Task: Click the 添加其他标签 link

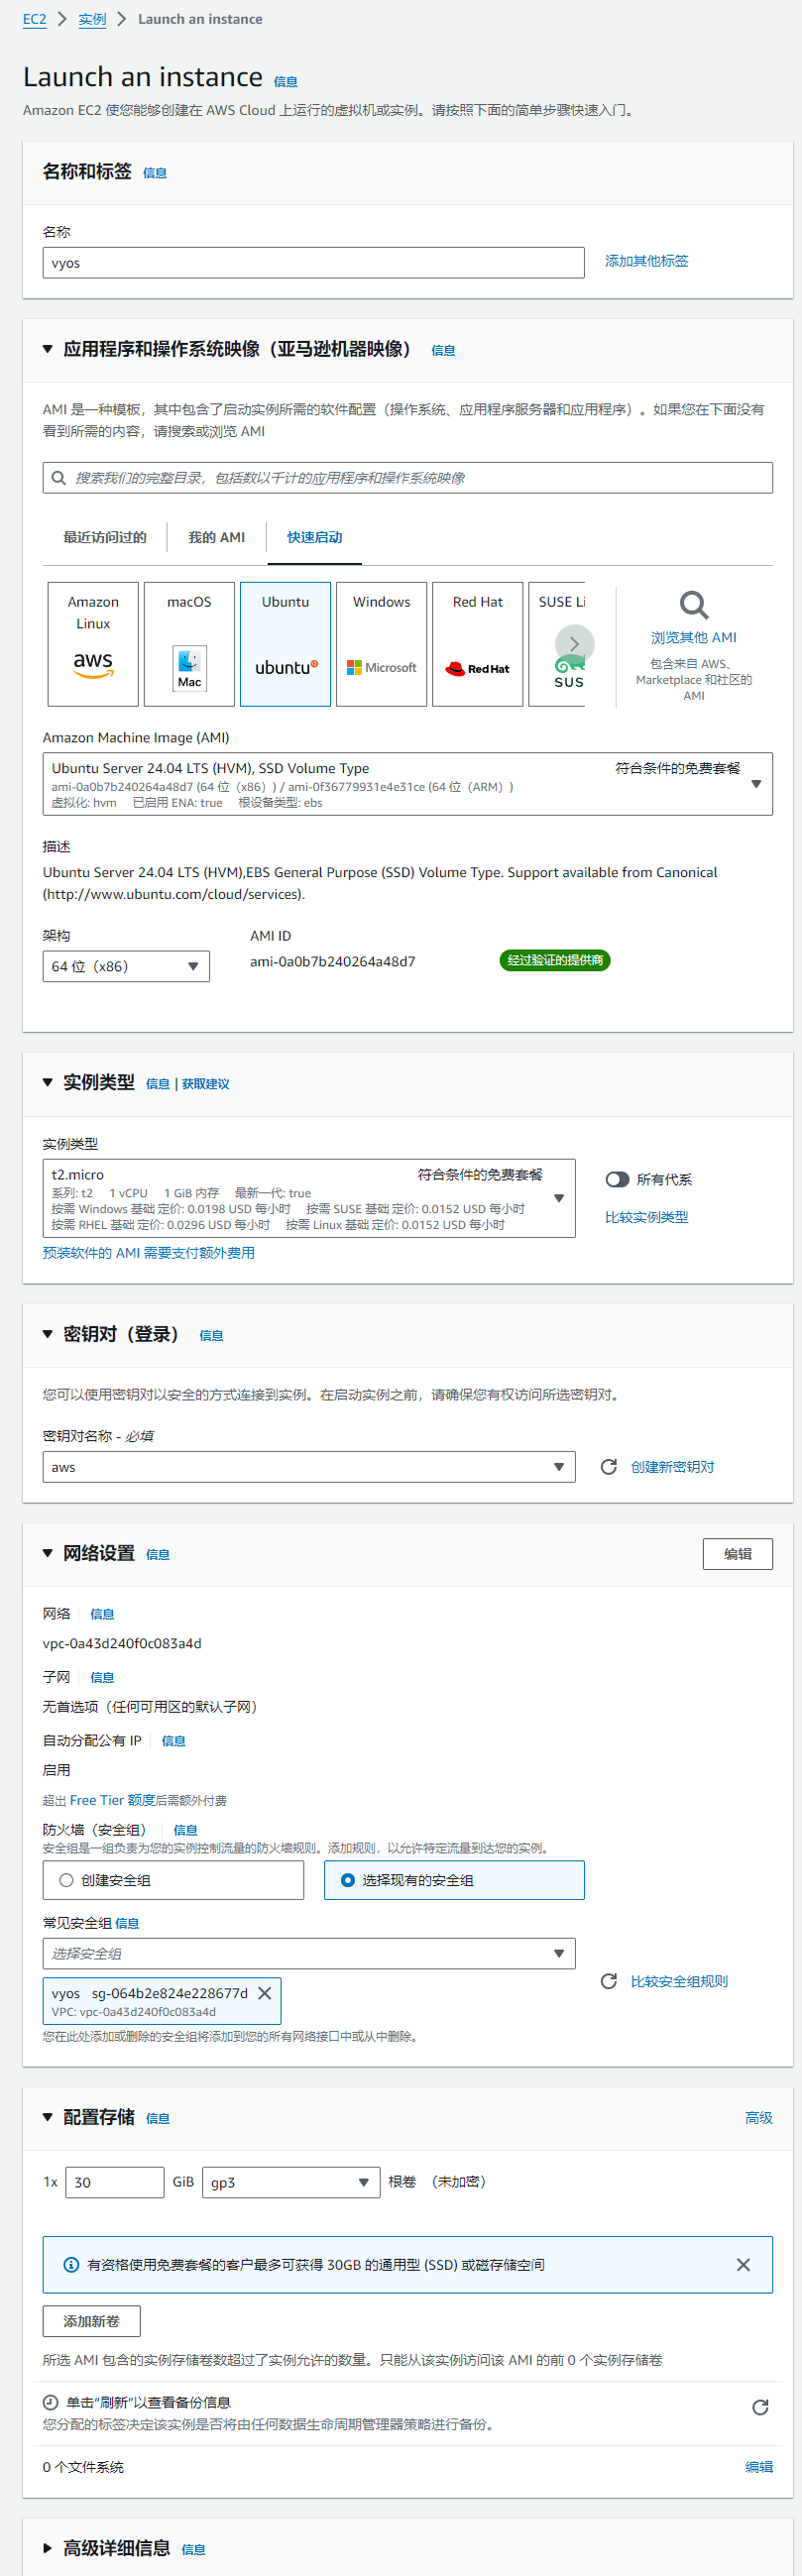Action: click(647, 261)
